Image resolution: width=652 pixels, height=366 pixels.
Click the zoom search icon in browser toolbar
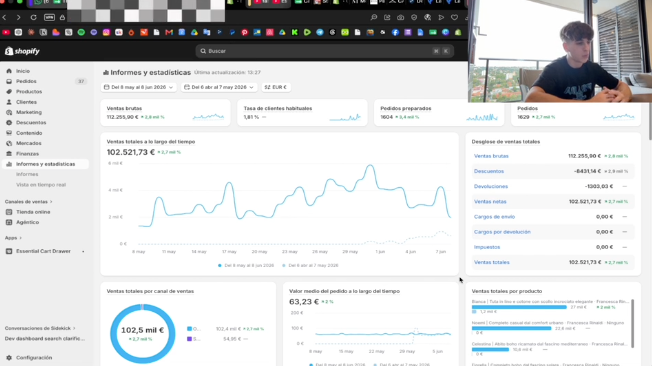click(x=374, y=17)
